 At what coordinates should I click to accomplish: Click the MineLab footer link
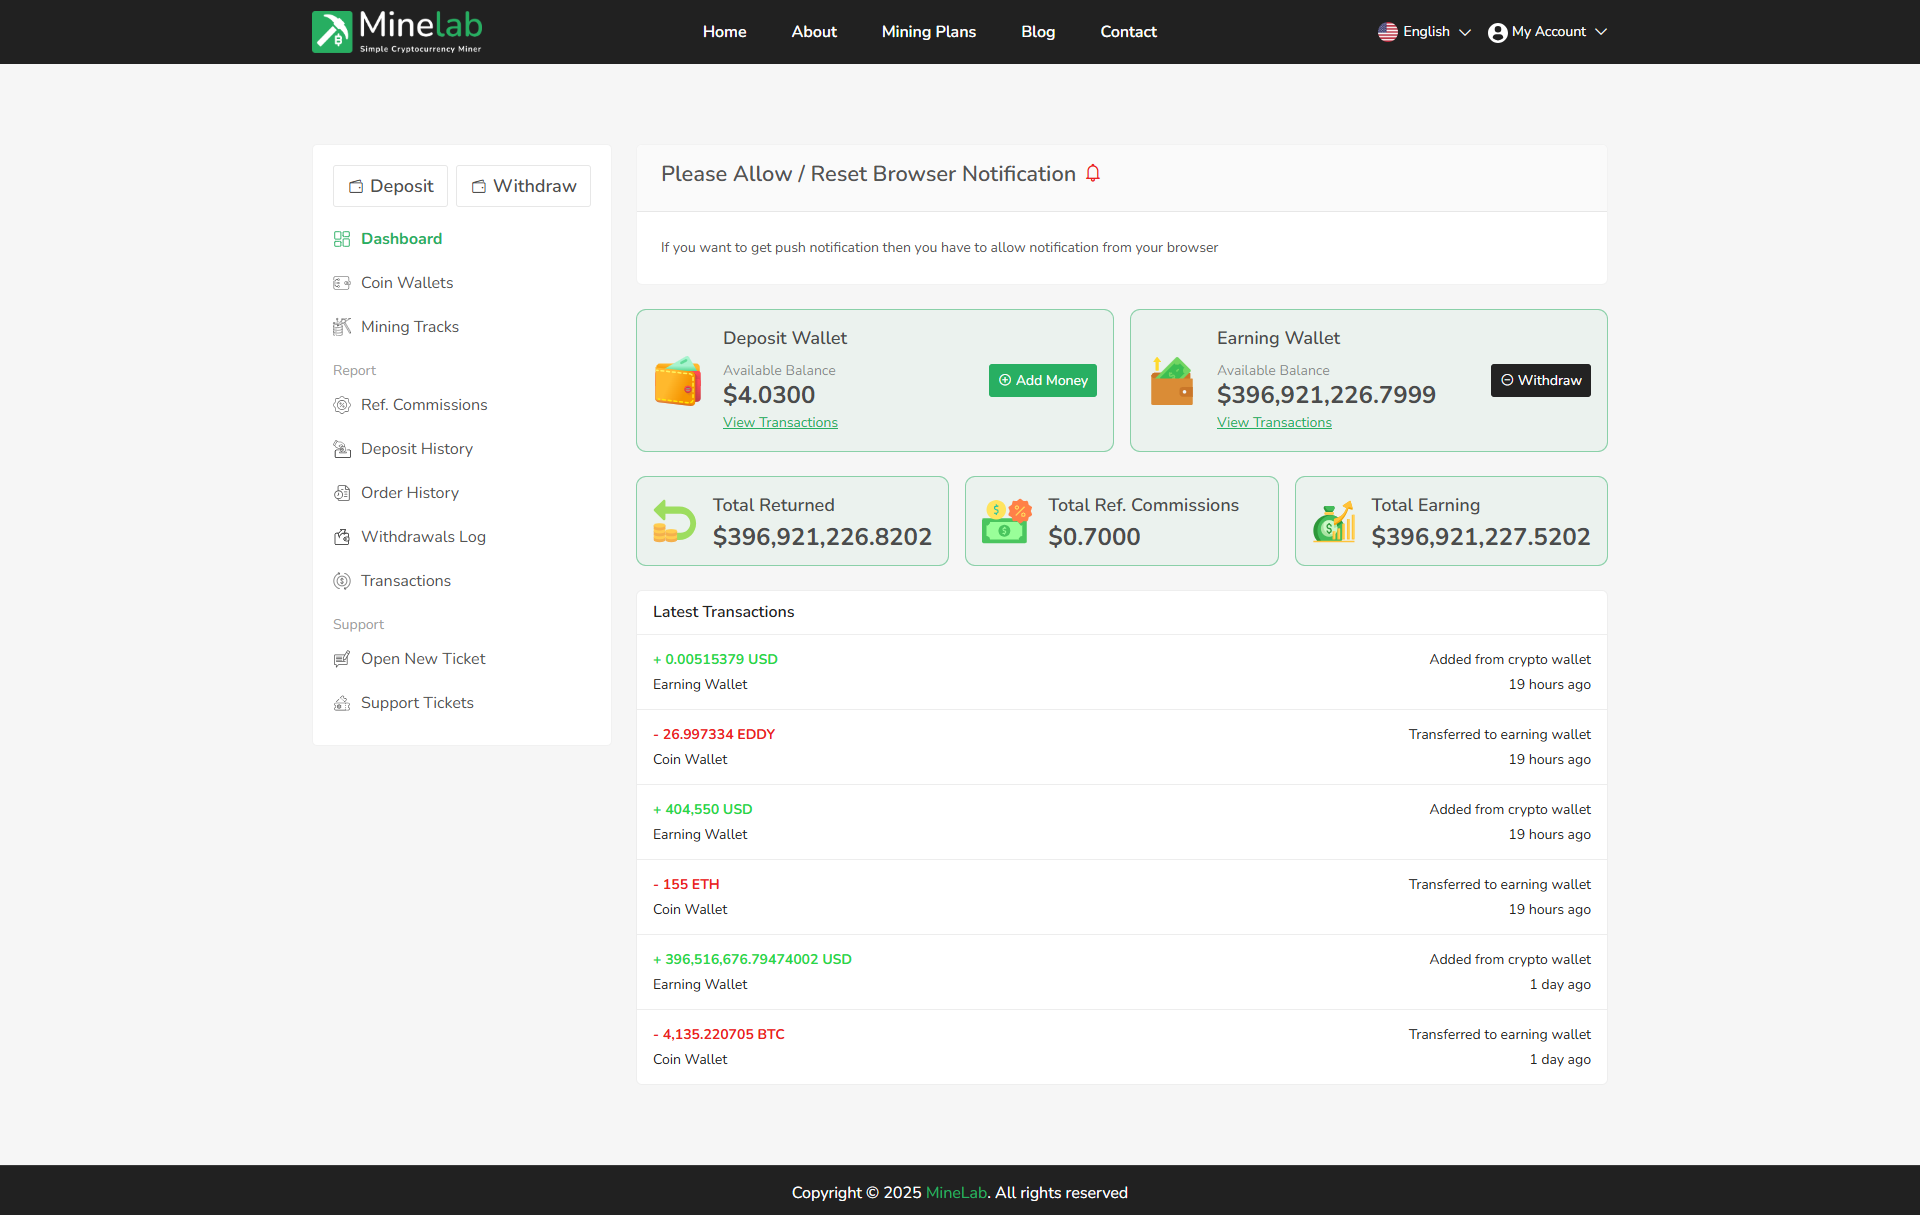click(x=955, y=1192)
